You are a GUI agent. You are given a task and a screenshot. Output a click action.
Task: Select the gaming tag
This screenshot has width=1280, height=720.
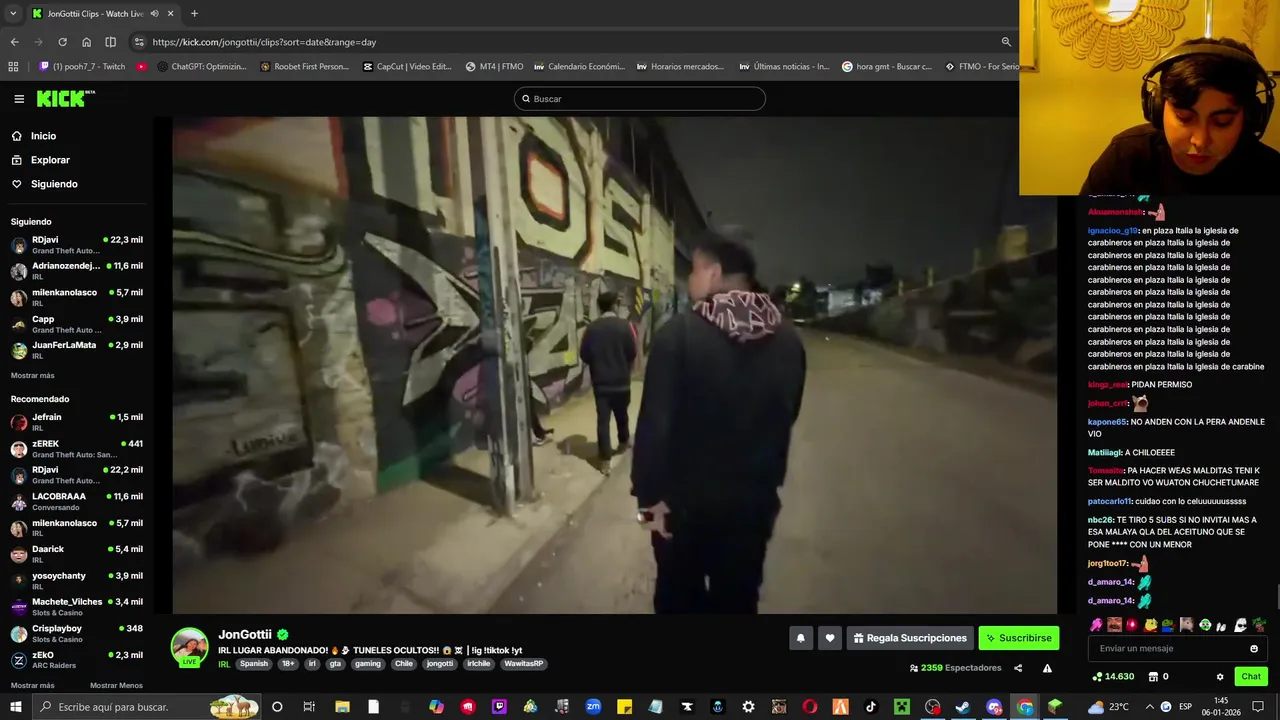coord(368,664)
